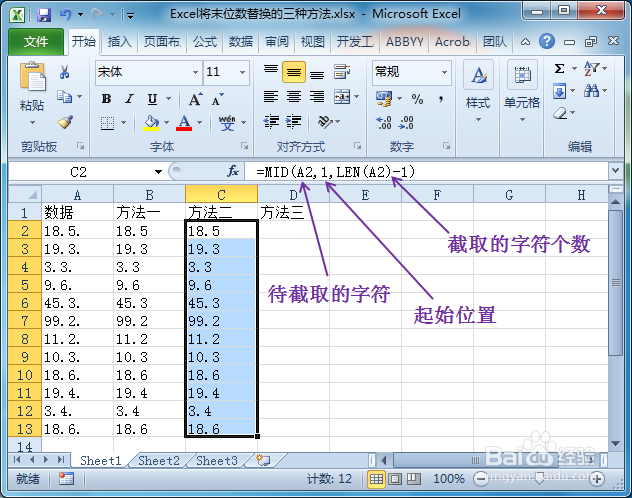The height and width of the screenshot is (498, 632).
Task: Click the Select All corner button
Action: click(25, 195)
